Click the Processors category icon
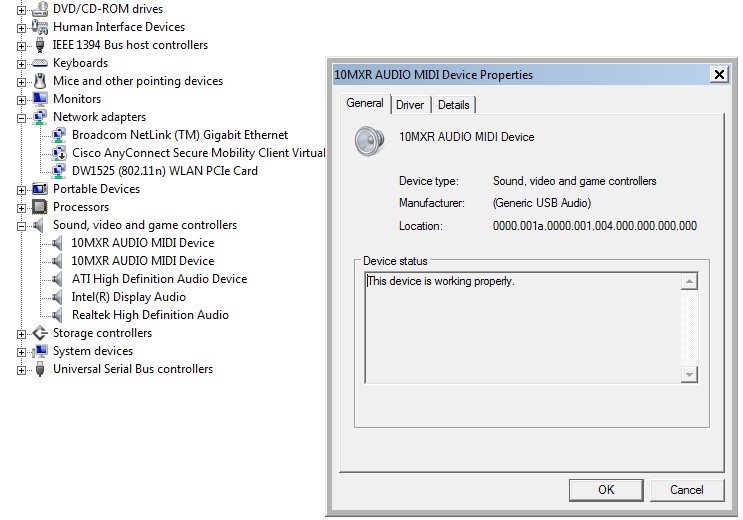Screen dimensions: 743x520 tap(40, 207)
